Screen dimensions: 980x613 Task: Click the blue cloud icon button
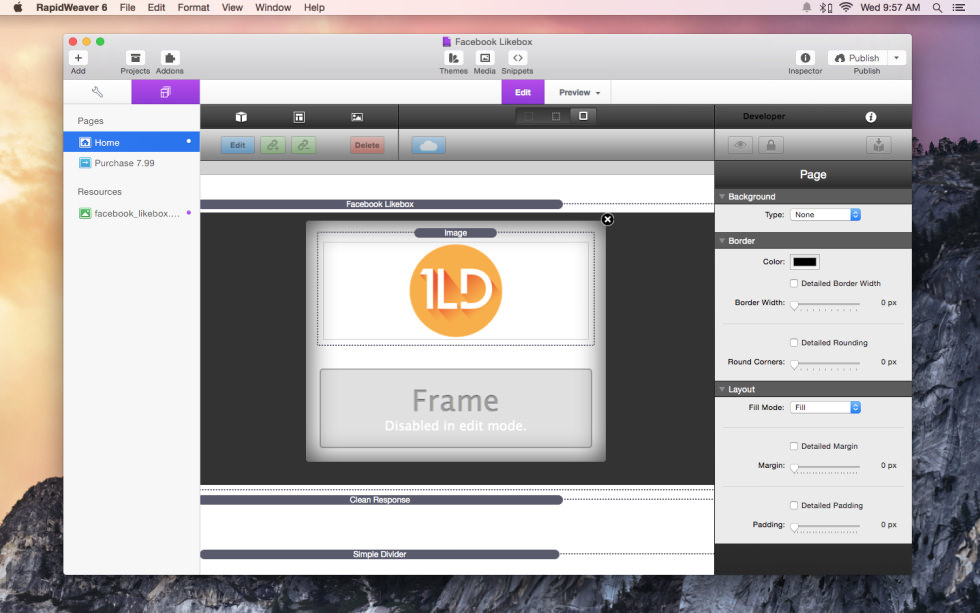click(x=428, y=145)
